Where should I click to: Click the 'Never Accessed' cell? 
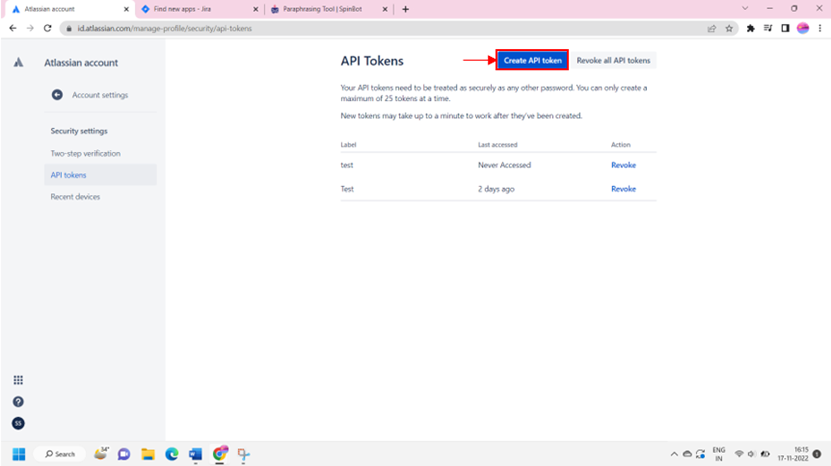coord(504,165)
